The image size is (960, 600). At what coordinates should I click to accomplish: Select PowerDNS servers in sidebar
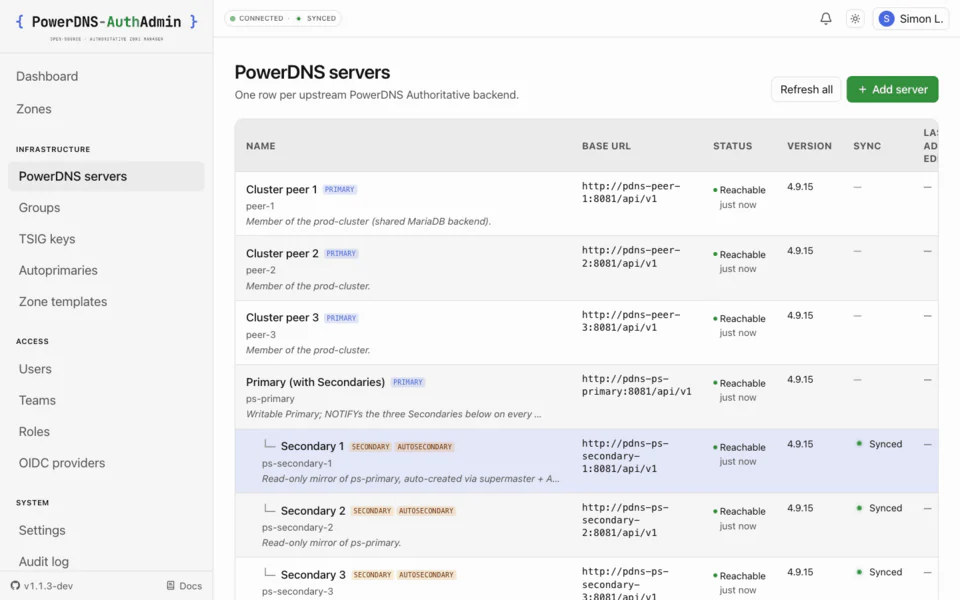click(x=106, y=176)
